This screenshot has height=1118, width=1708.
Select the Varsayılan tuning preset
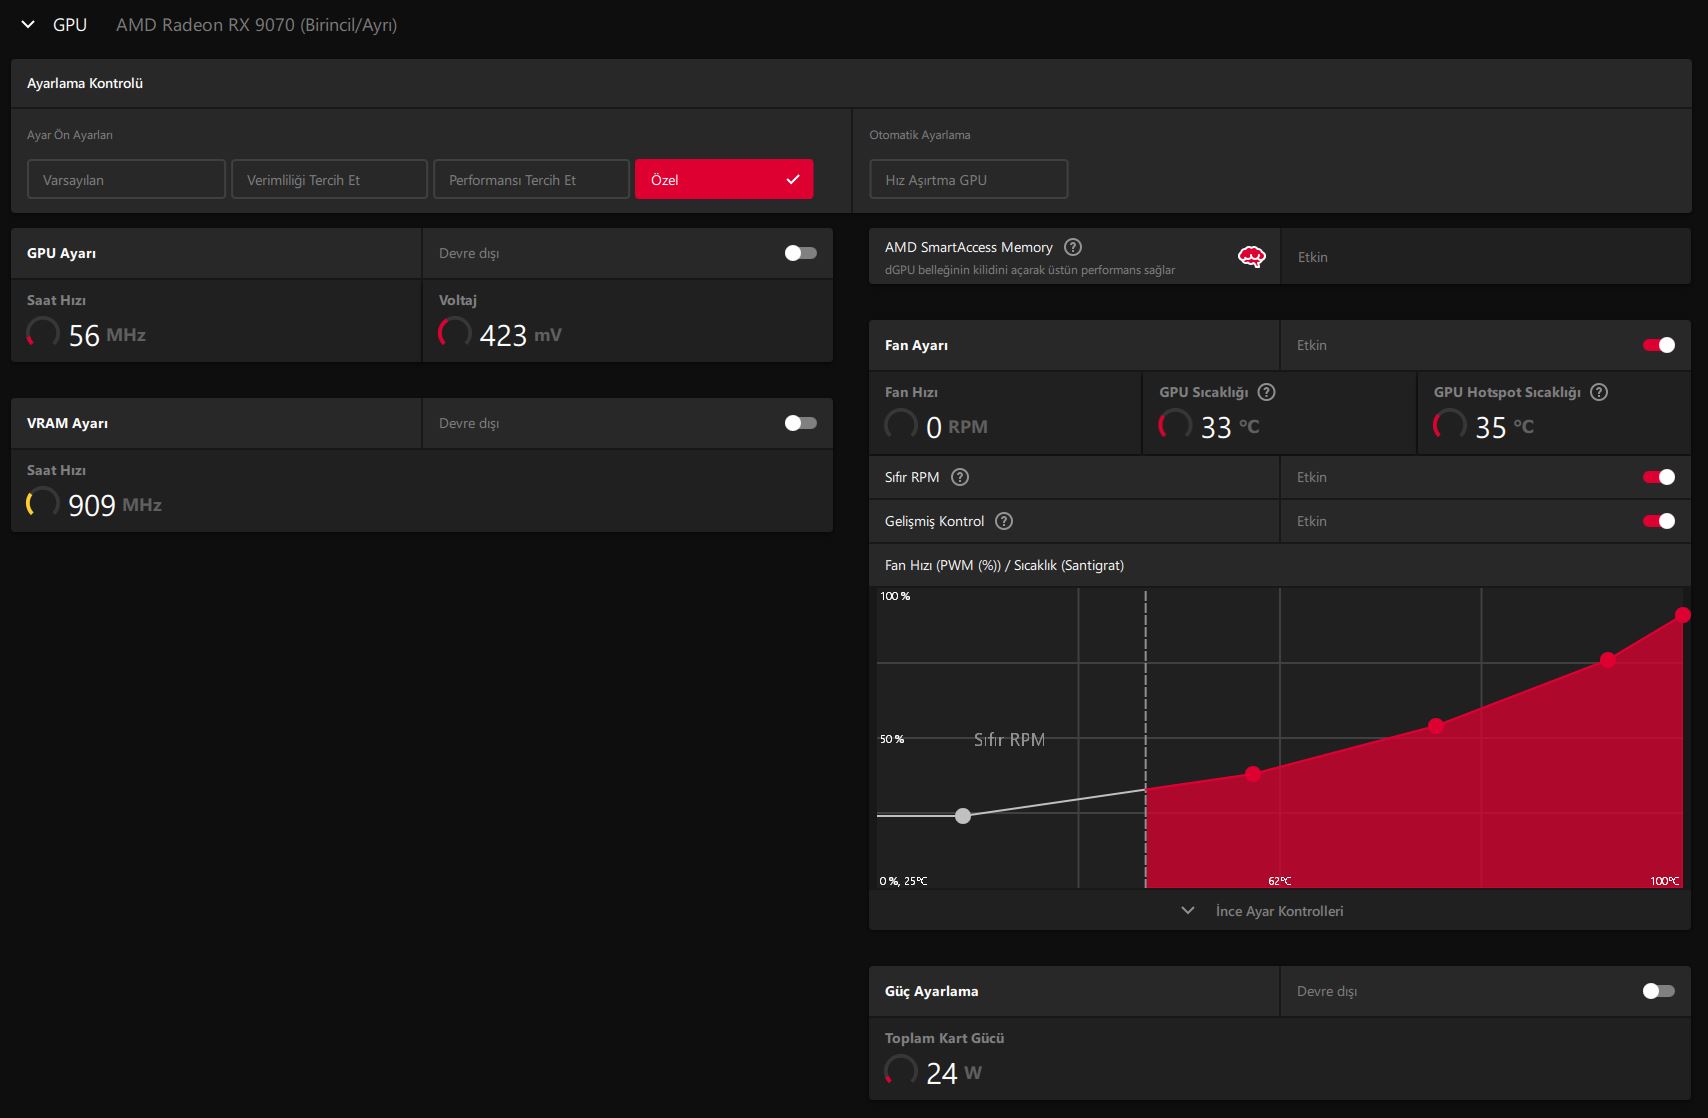click(x=126, y=179)
